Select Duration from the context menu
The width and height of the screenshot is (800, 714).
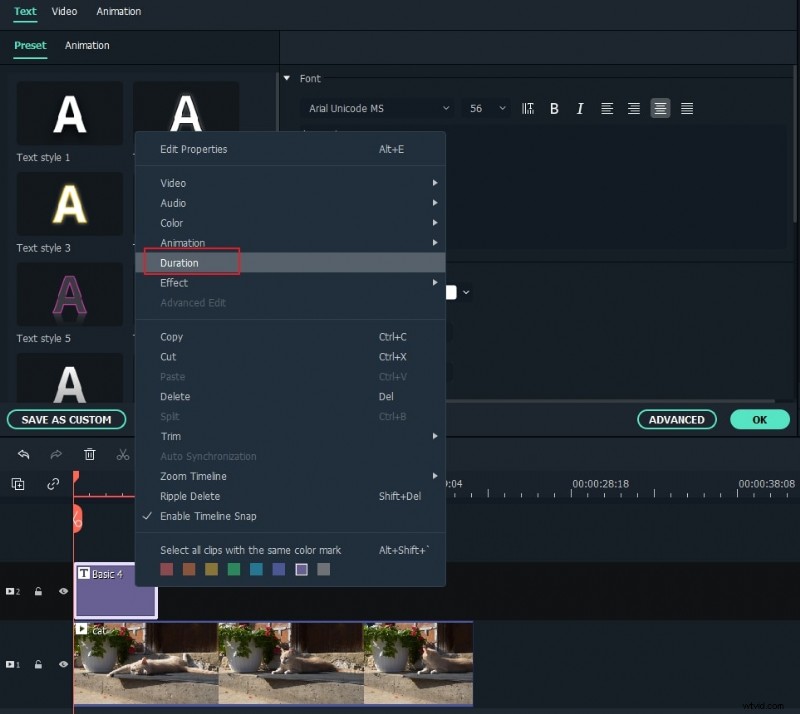[190, 262]
